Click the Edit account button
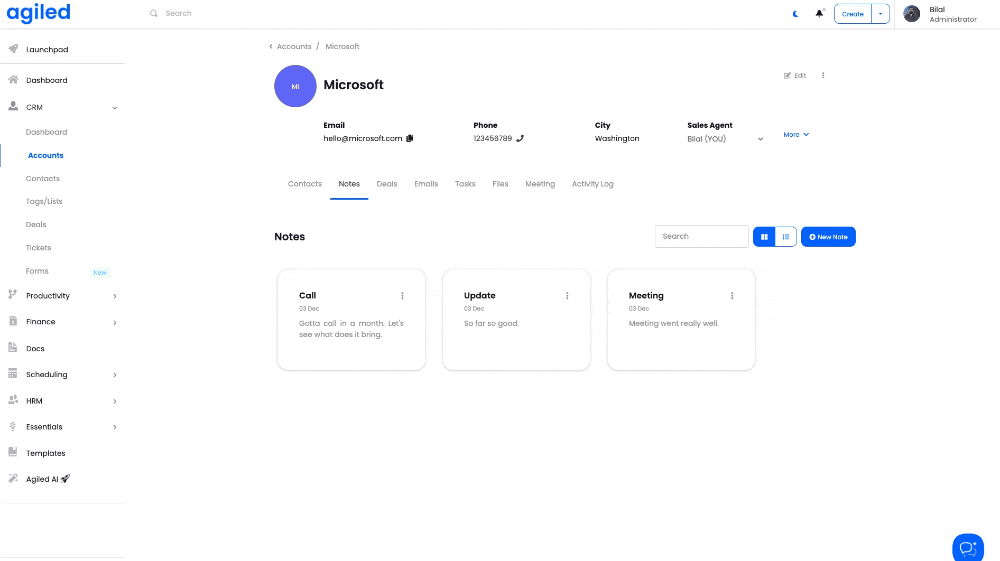 pos(795,75)
